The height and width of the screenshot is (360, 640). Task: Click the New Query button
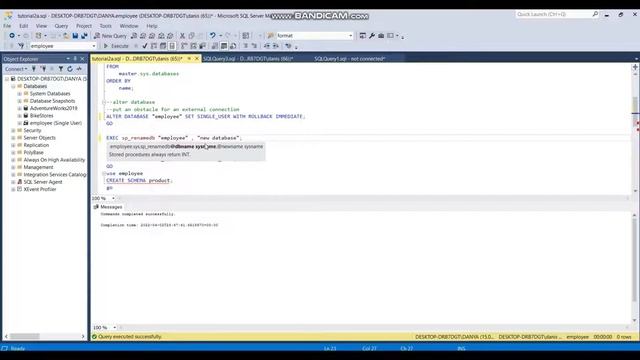coord(110,36)
